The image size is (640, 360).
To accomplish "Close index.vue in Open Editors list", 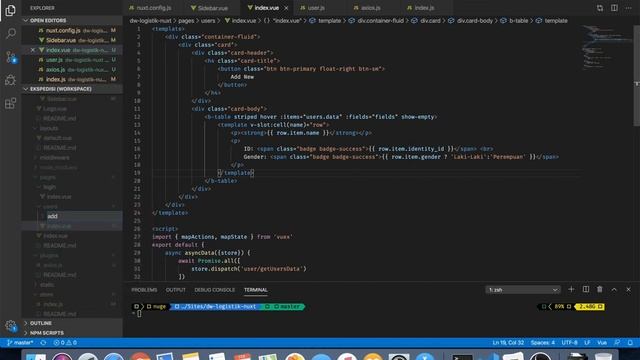I will (33, 50).
